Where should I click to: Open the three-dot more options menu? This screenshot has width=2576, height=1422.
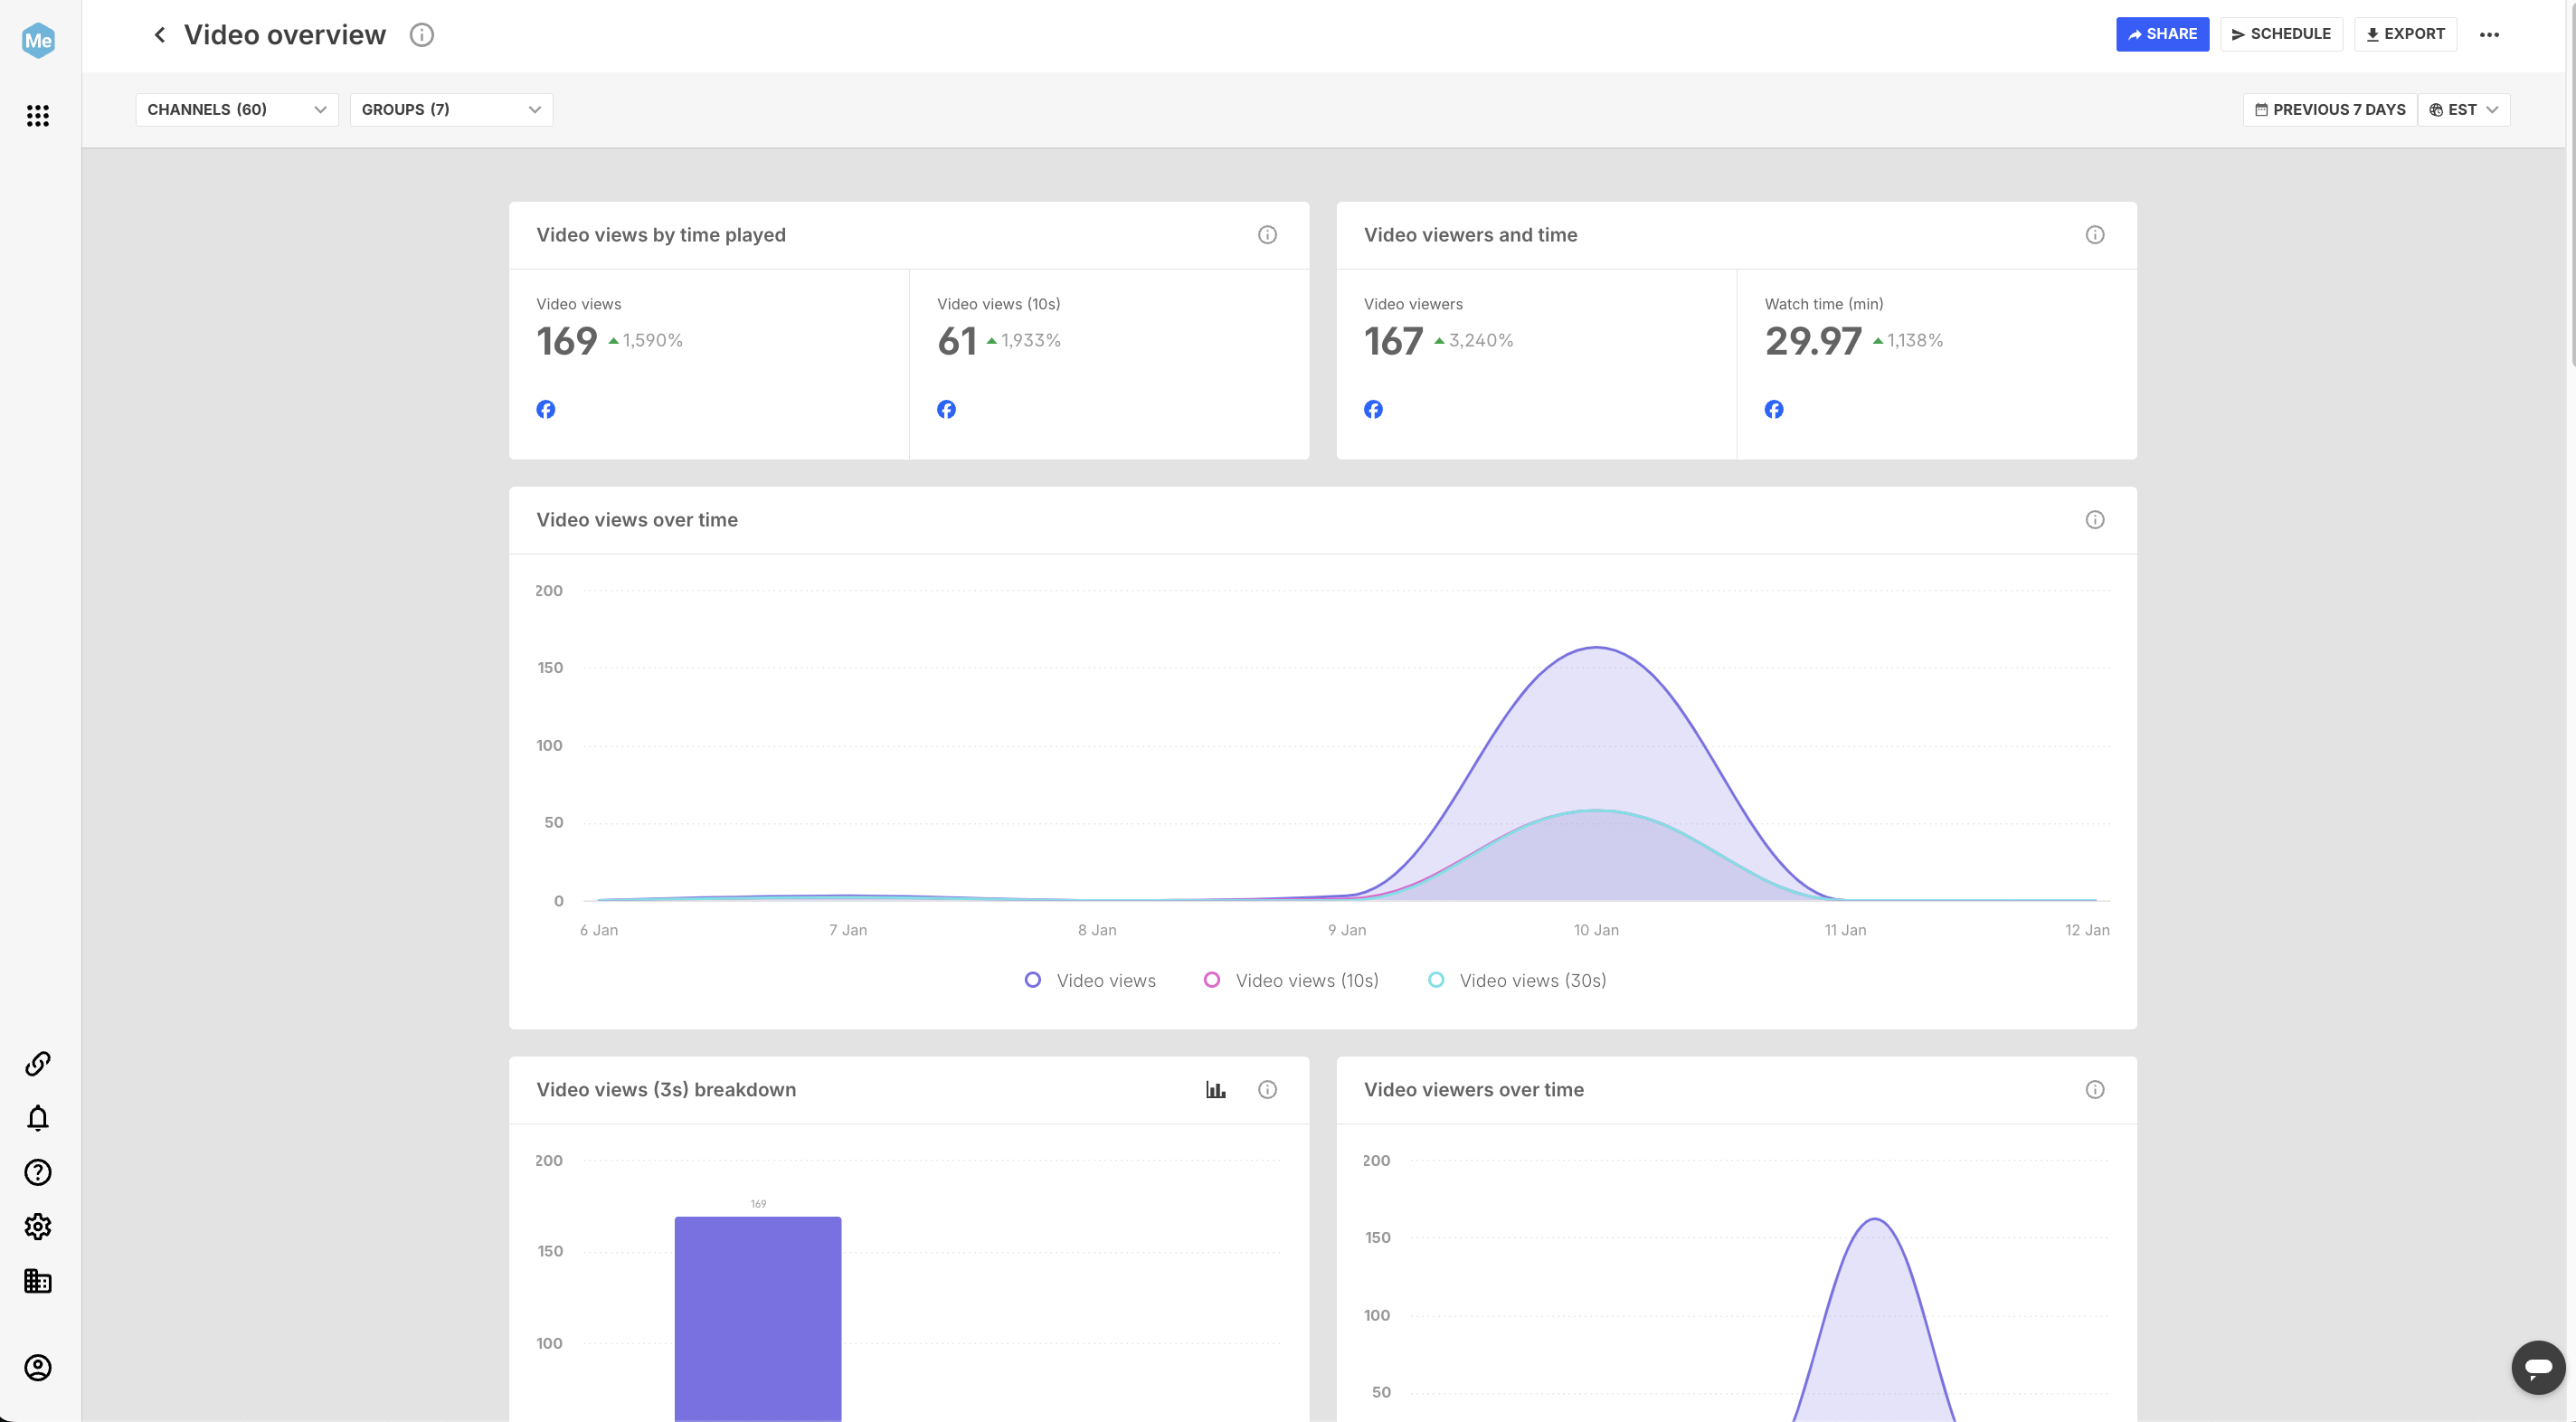[x=2489, y=35]
